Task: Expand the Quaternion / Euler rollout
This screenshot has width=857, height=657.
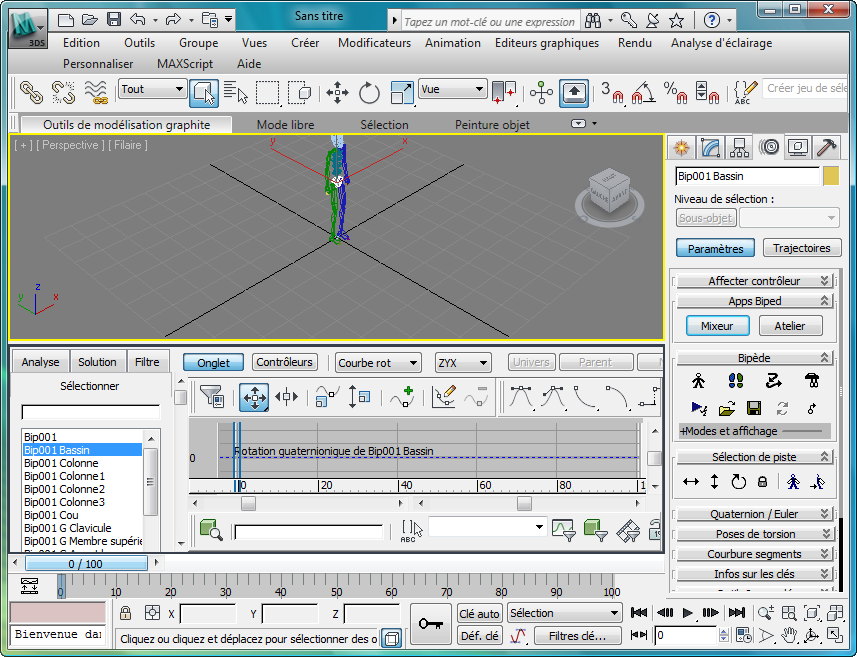Action: pos(753,514)
